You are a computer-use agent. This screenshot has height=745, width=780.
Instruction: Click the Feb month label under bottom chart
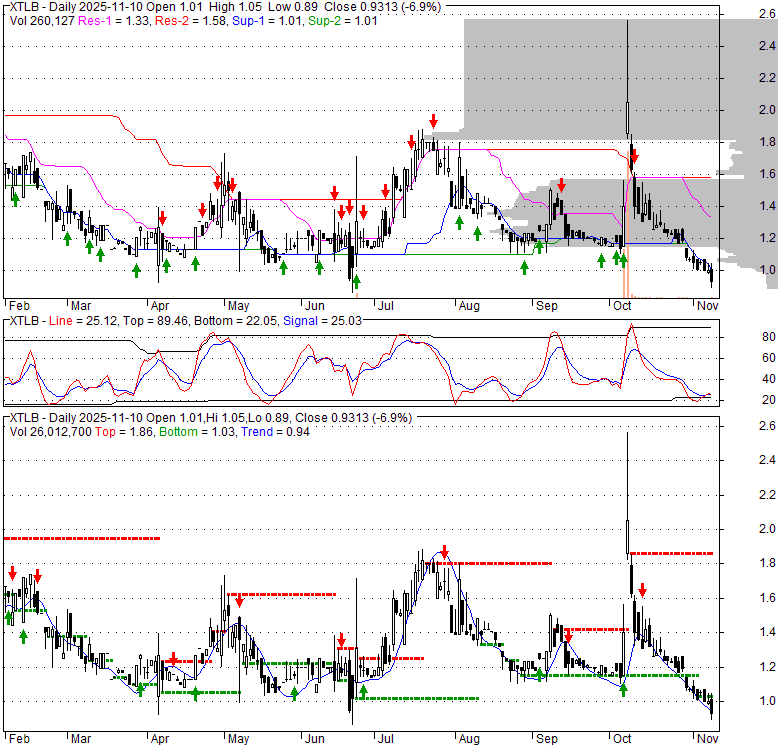pos(19,739)
